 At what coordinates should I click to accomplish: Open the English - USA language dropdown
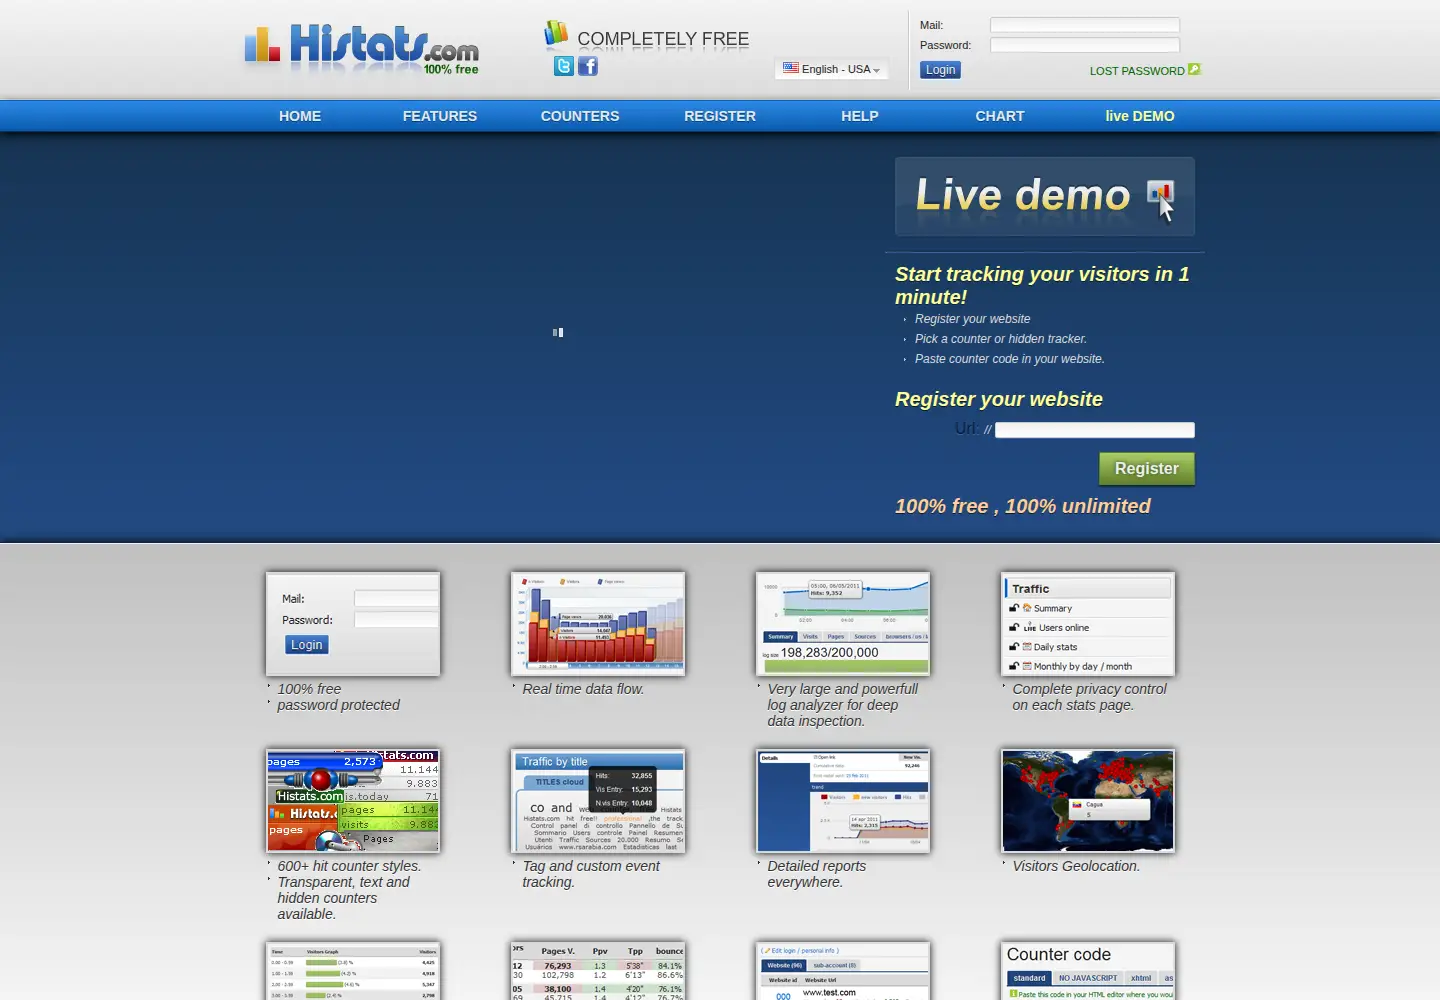coord(832,69)
